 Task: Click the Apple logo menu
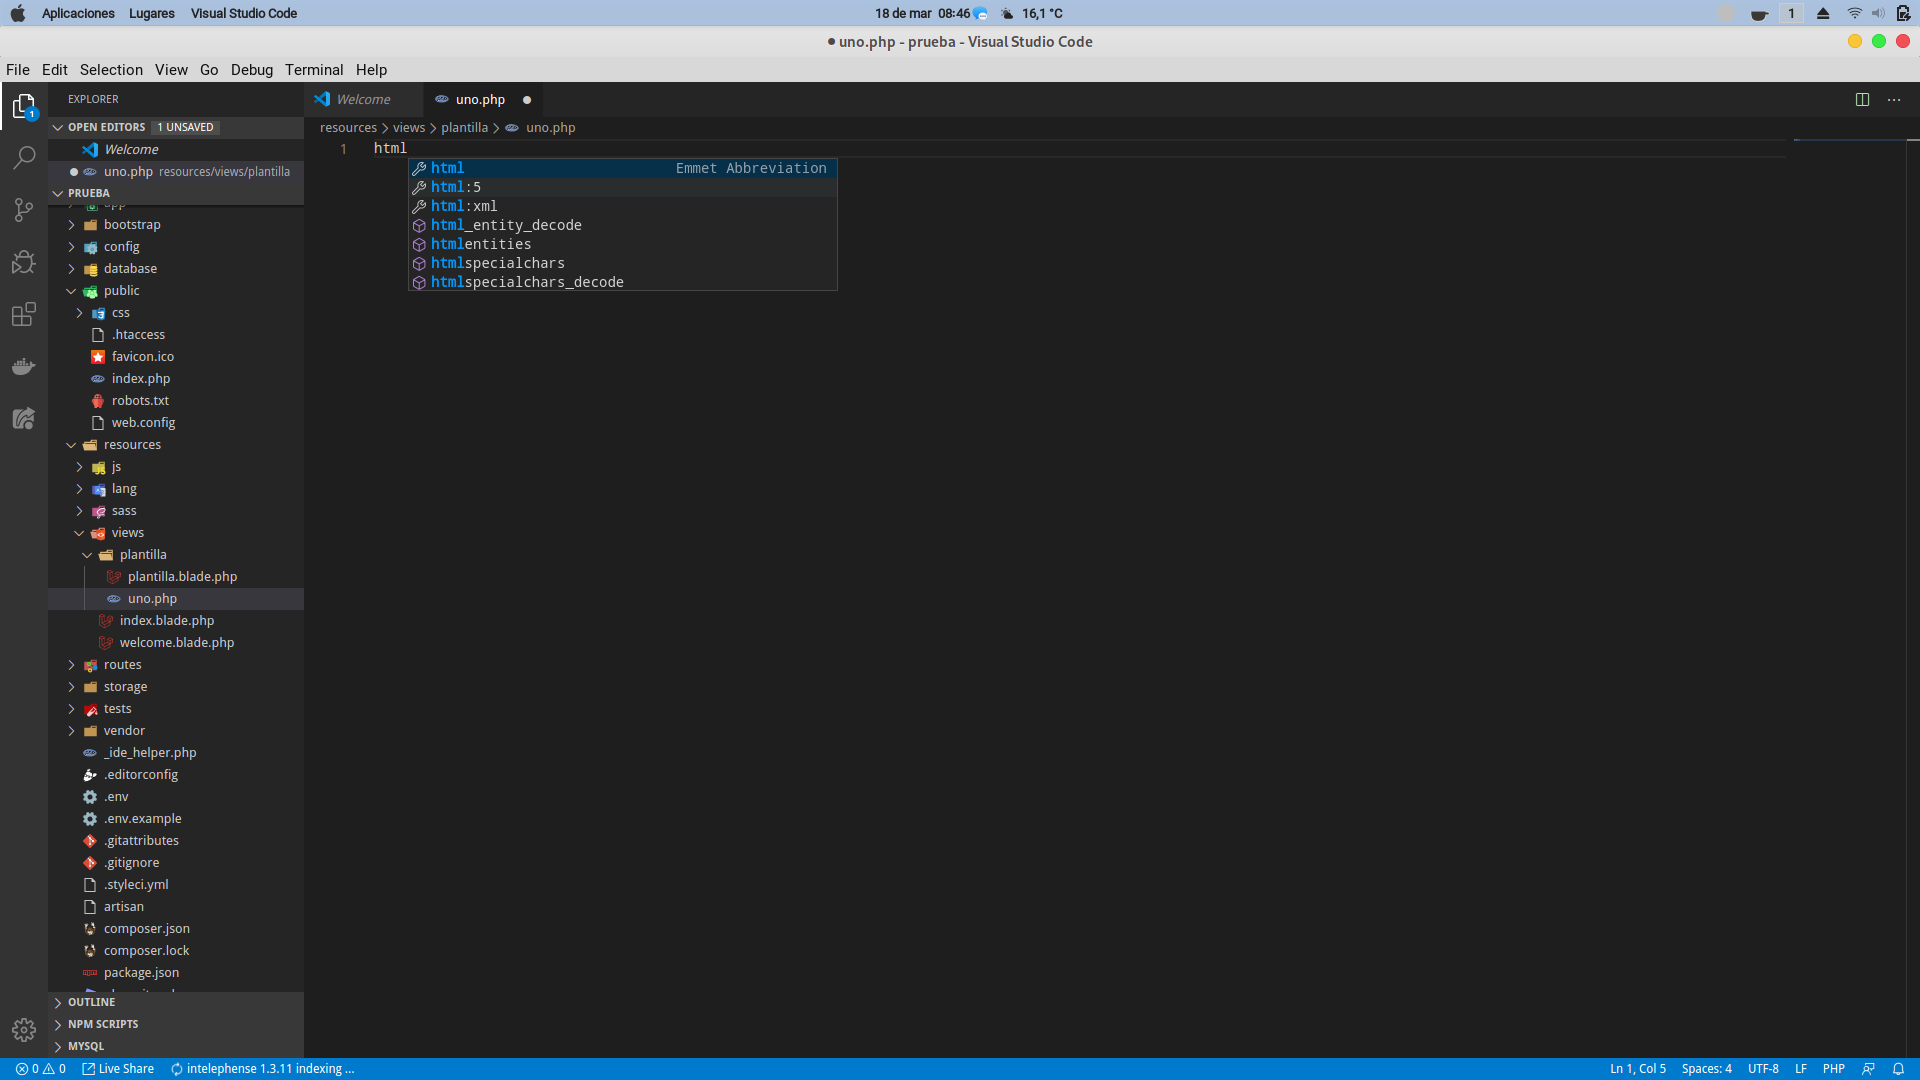click(18, 13)
